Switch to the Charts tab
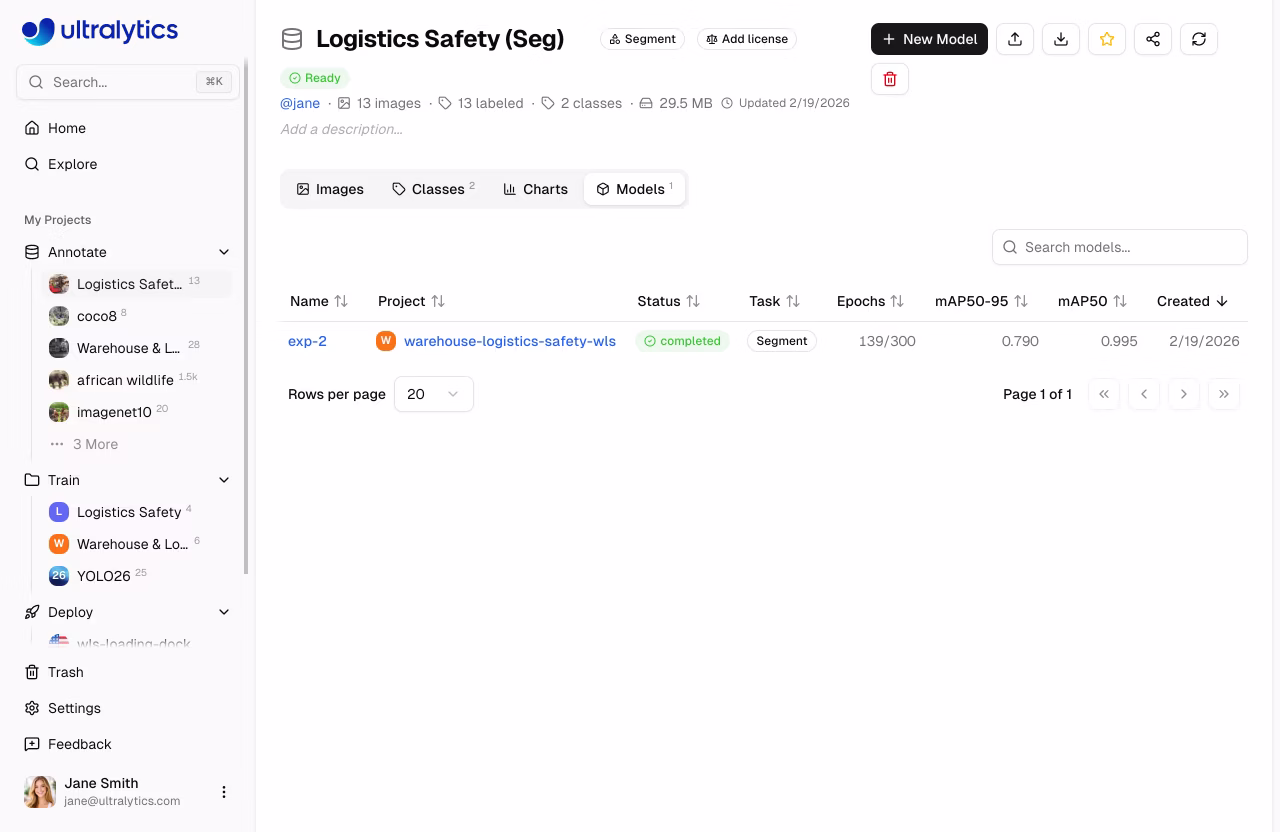This screenshot has width=1280, height=832. pyautogui.click(x=535, y=189)
